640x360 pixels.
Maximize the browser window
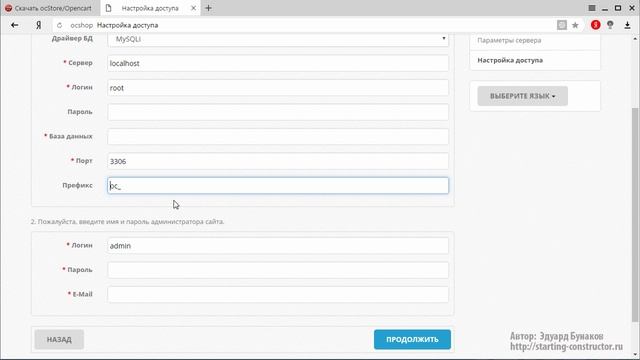click(618, 8)
